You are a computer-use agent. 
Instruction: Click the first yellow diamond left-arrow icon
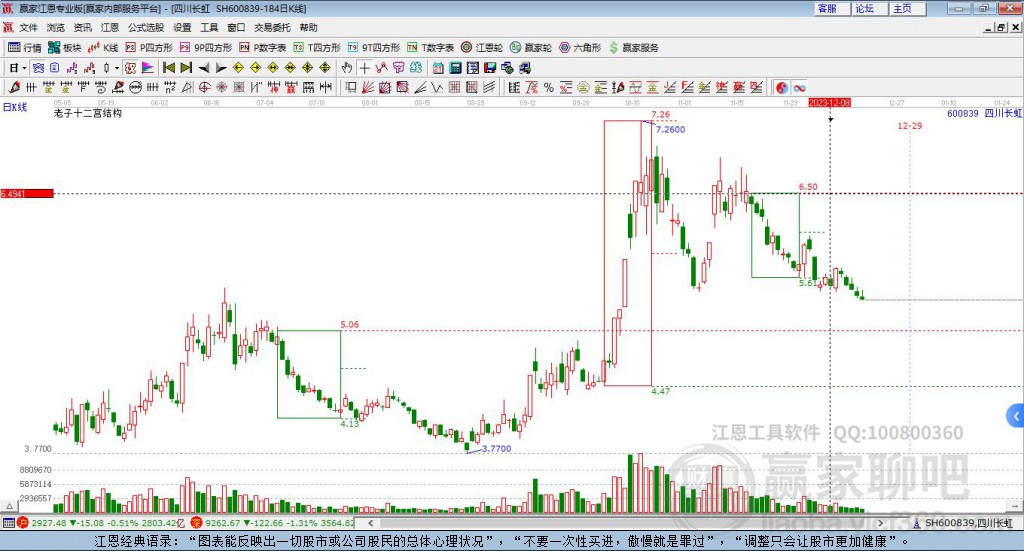tap(238, 68)
